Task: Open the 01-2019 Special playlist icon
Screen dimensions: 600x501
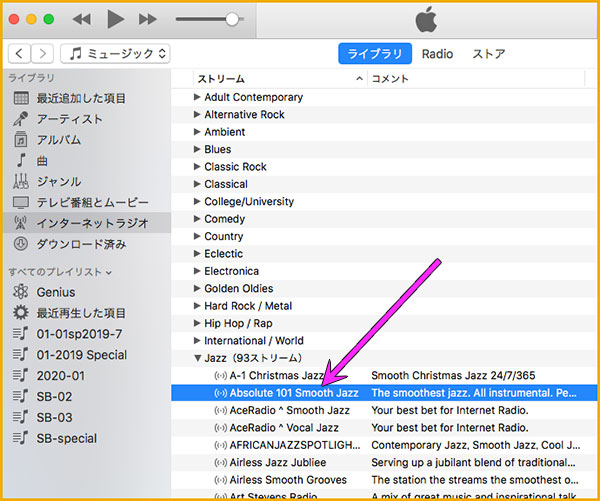Action: coord(20,354)
